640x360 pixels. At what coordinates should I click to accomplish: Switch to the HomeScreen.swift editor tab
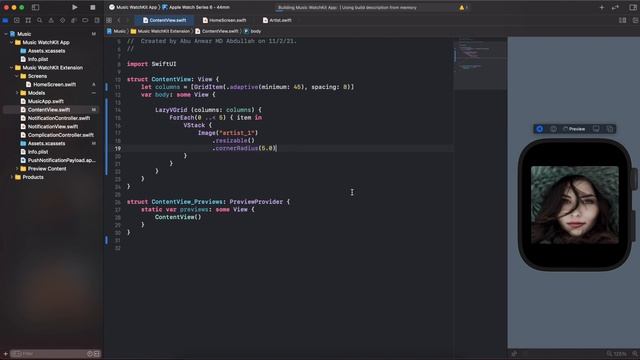coord(224,20)
